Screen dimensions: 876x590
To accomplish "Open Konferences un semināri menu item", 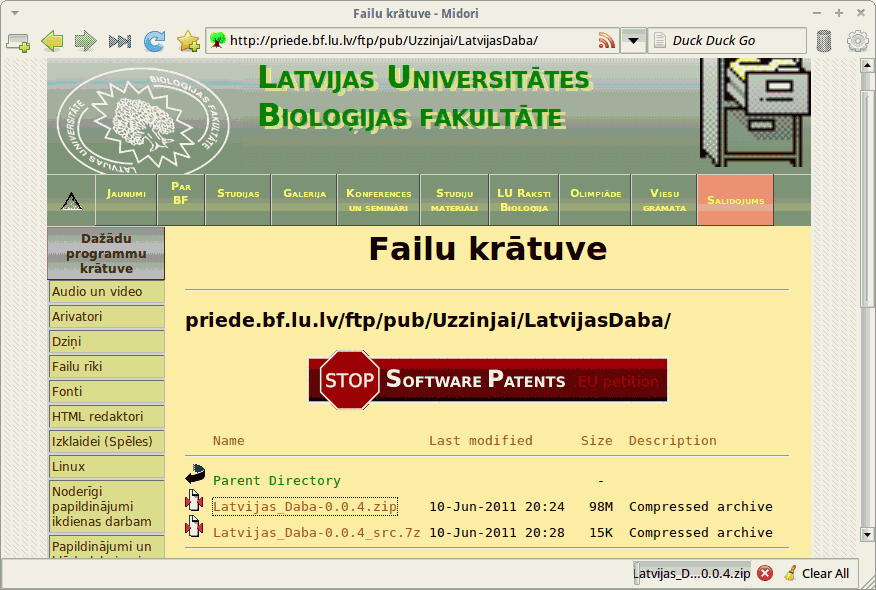I will 378,200.
